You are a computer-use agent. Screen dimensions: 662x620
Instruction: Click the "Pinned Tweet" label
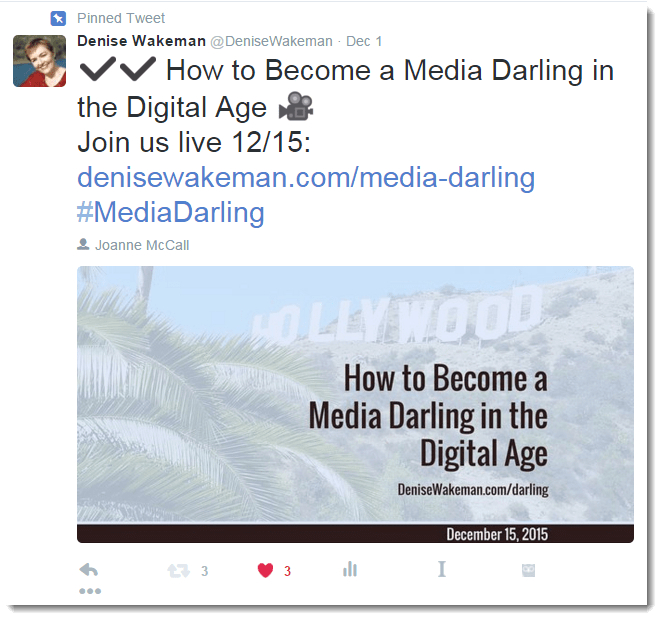(121, 18)
